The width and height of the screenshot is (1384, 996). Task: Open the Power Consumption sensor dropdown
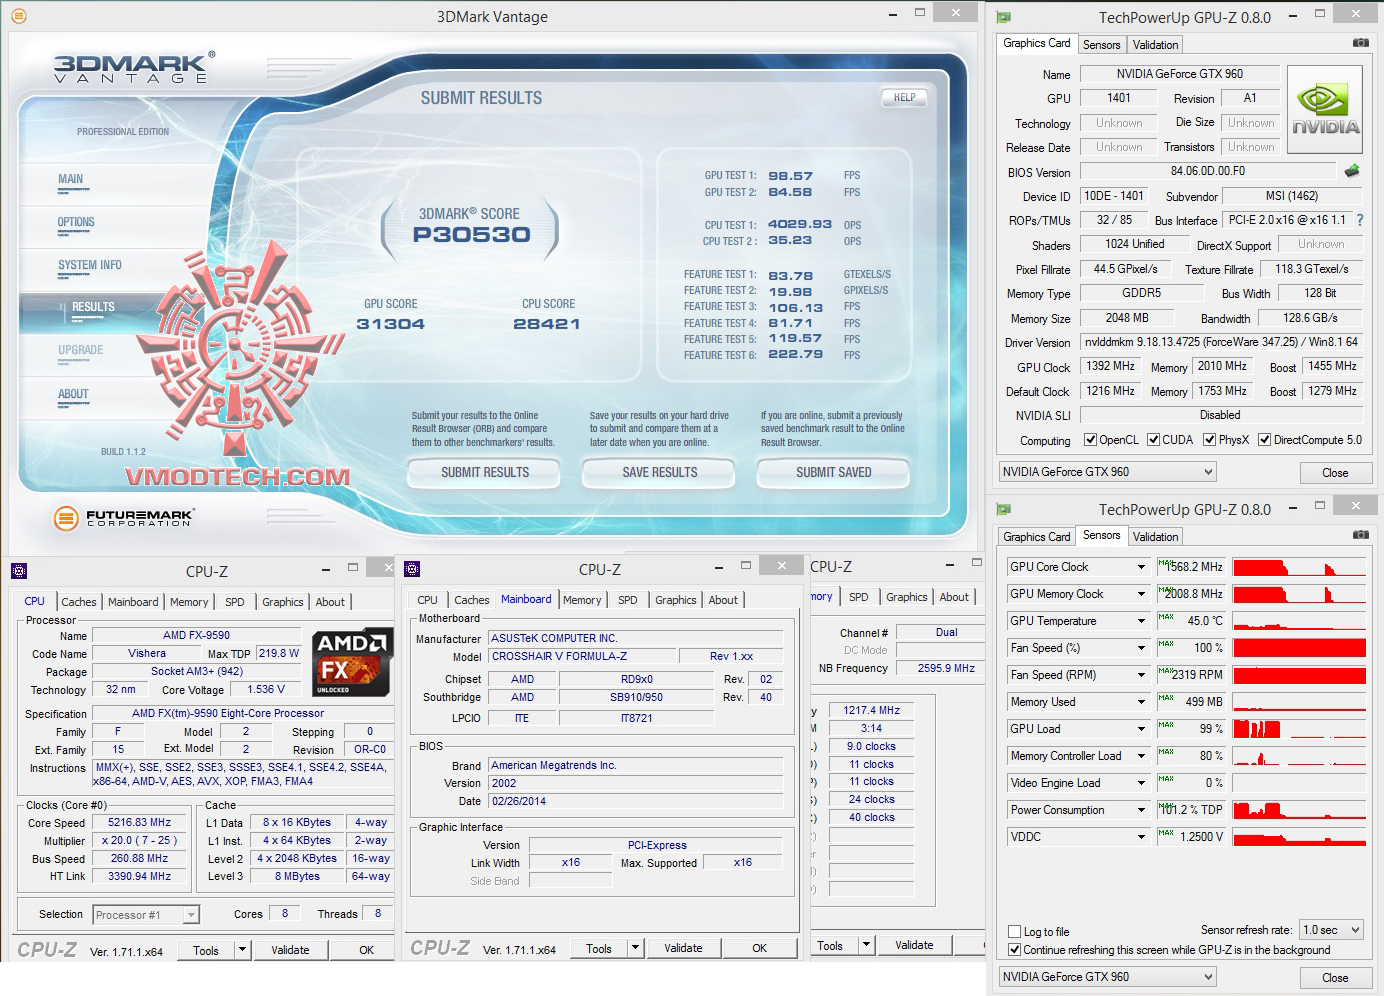pyautogui.click(x=1141, y=810)
